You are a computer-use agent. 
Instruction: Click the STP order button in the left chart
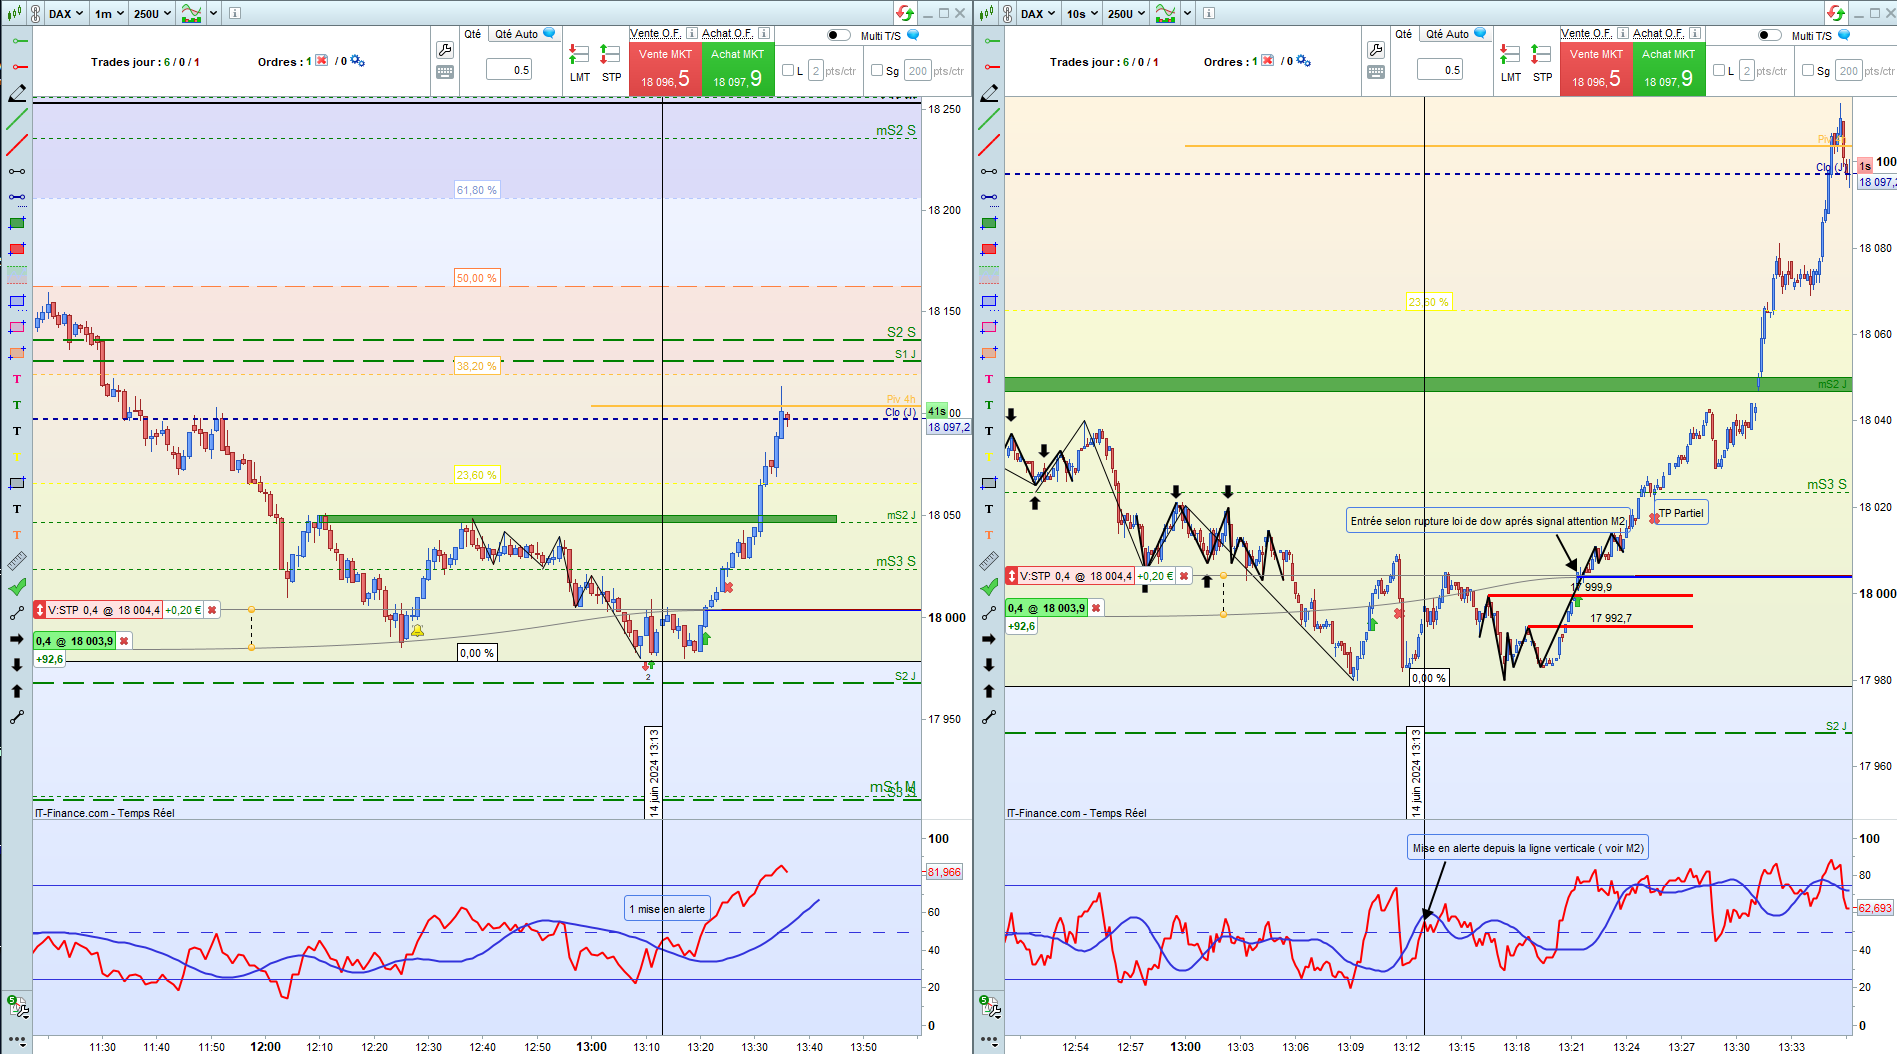(611, 62)
